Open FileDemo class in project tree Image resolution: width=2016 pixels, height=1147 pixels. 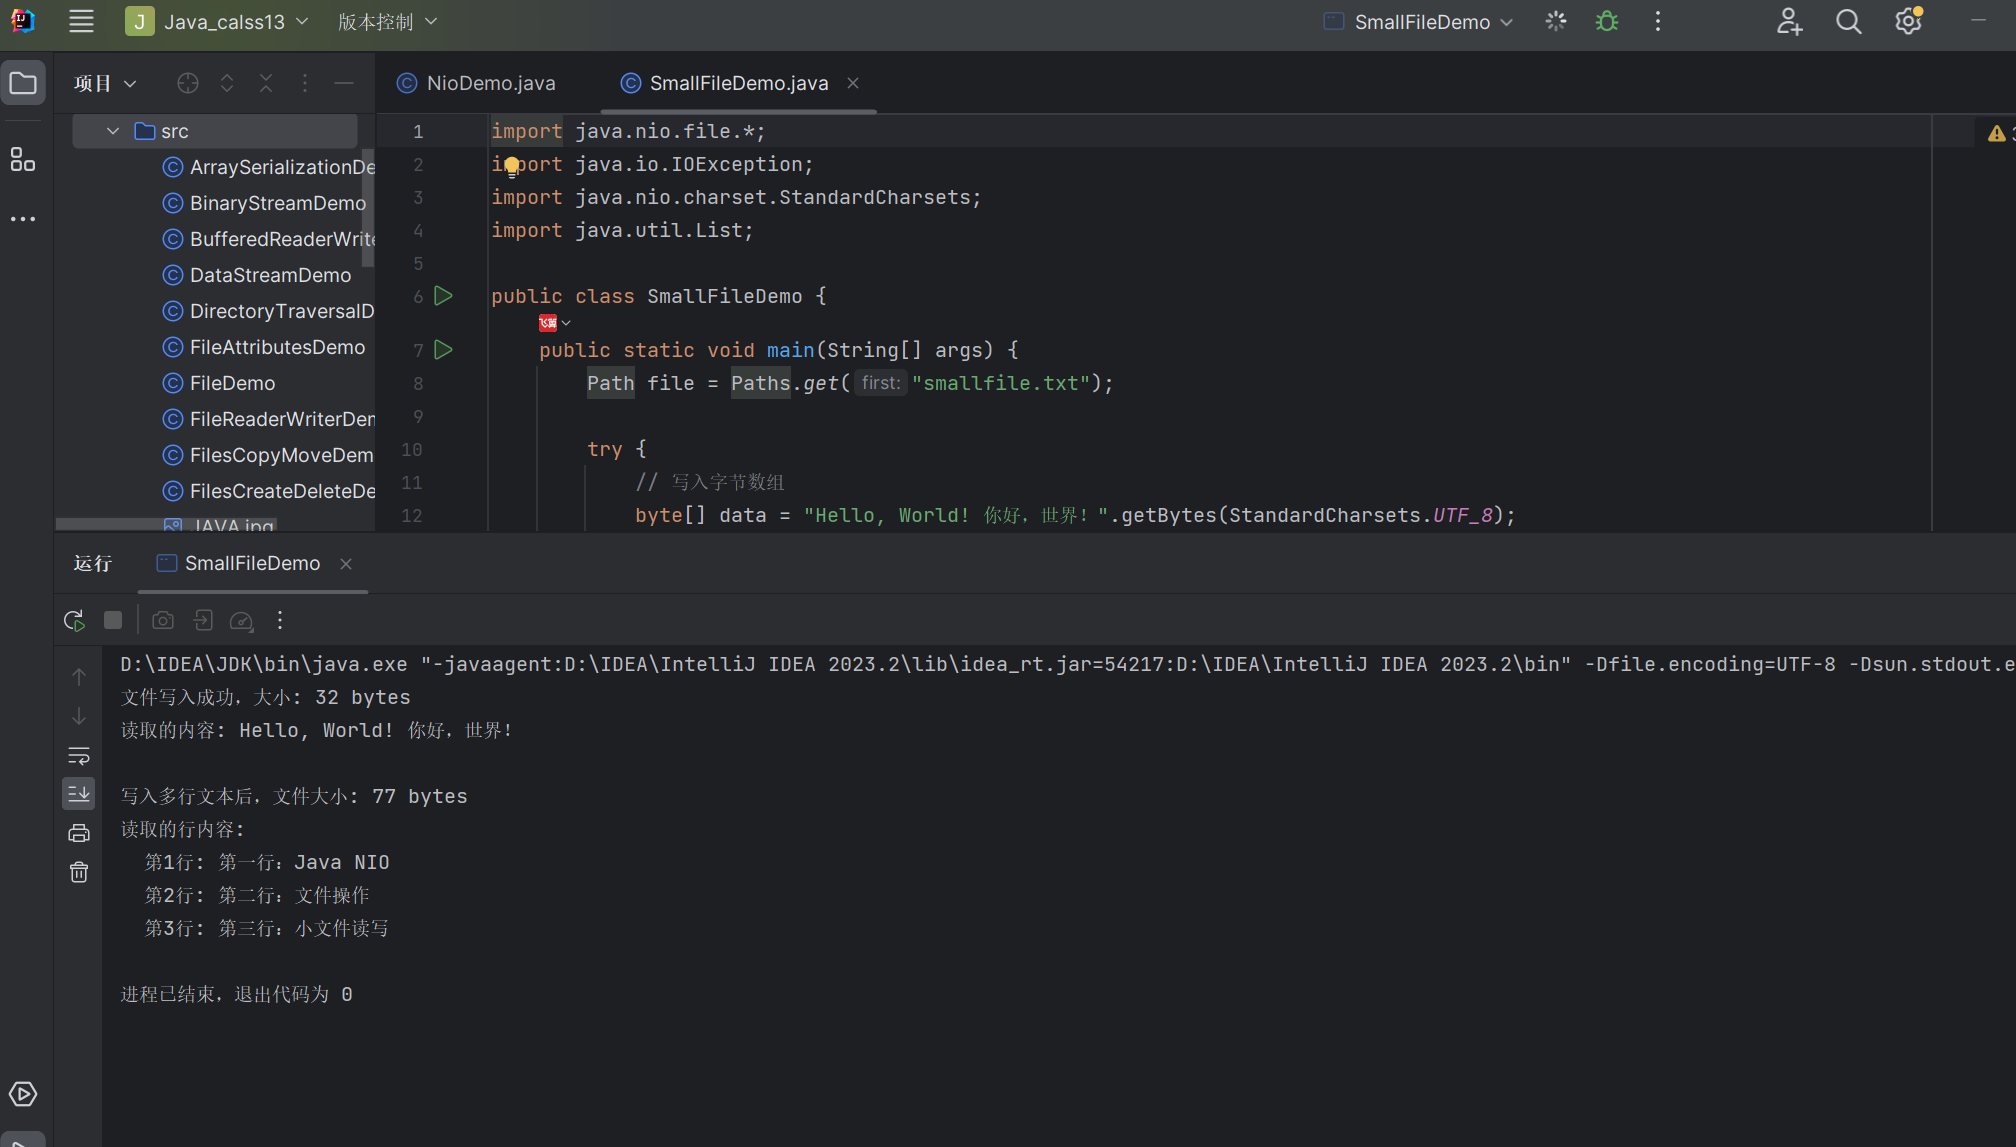click(232, 383)
